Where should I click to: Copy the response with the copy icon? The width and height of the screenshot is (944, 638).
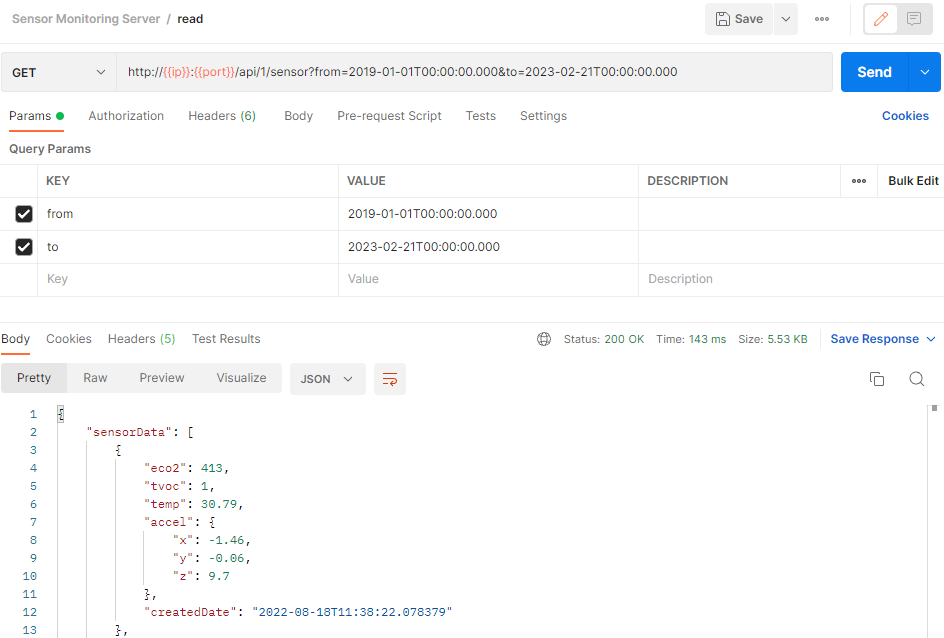[x=877, y=379]
